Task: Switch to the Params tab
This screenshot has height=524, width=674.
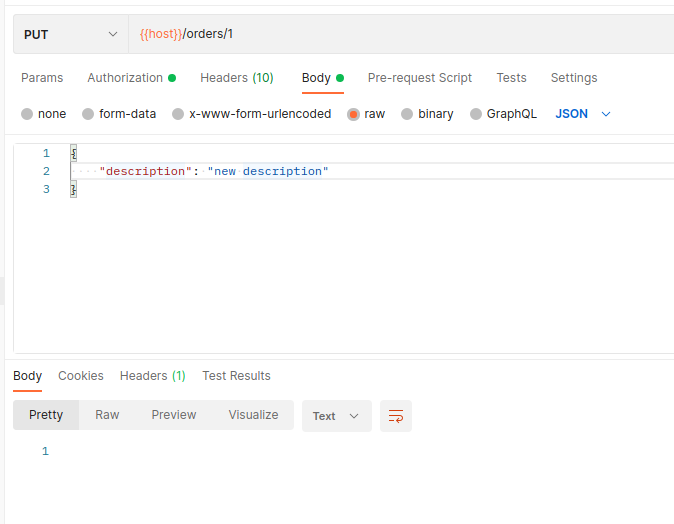Action: coord(42,78)
